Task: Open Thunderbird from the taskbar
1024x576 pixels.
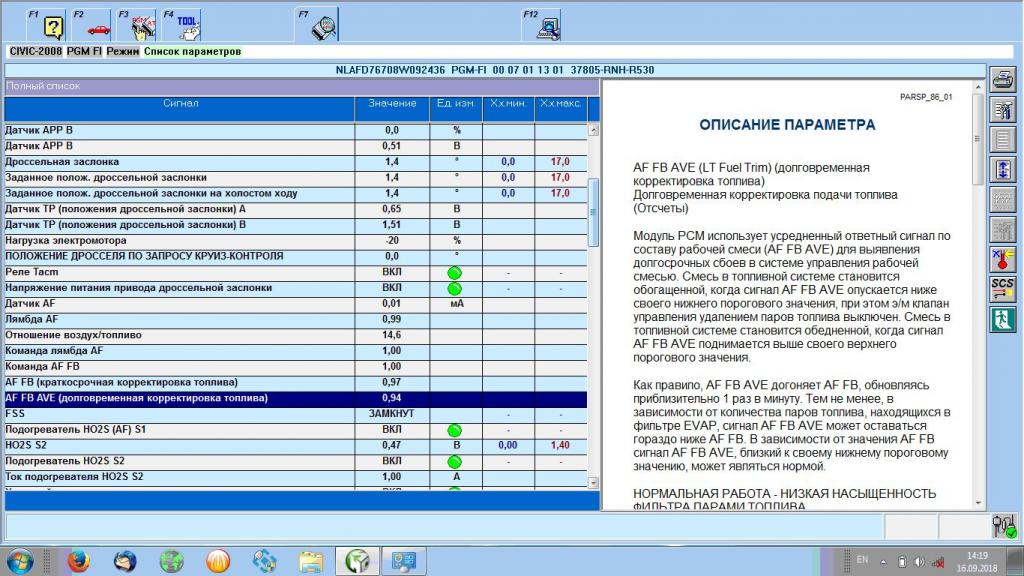Action: tap(125, 561)
